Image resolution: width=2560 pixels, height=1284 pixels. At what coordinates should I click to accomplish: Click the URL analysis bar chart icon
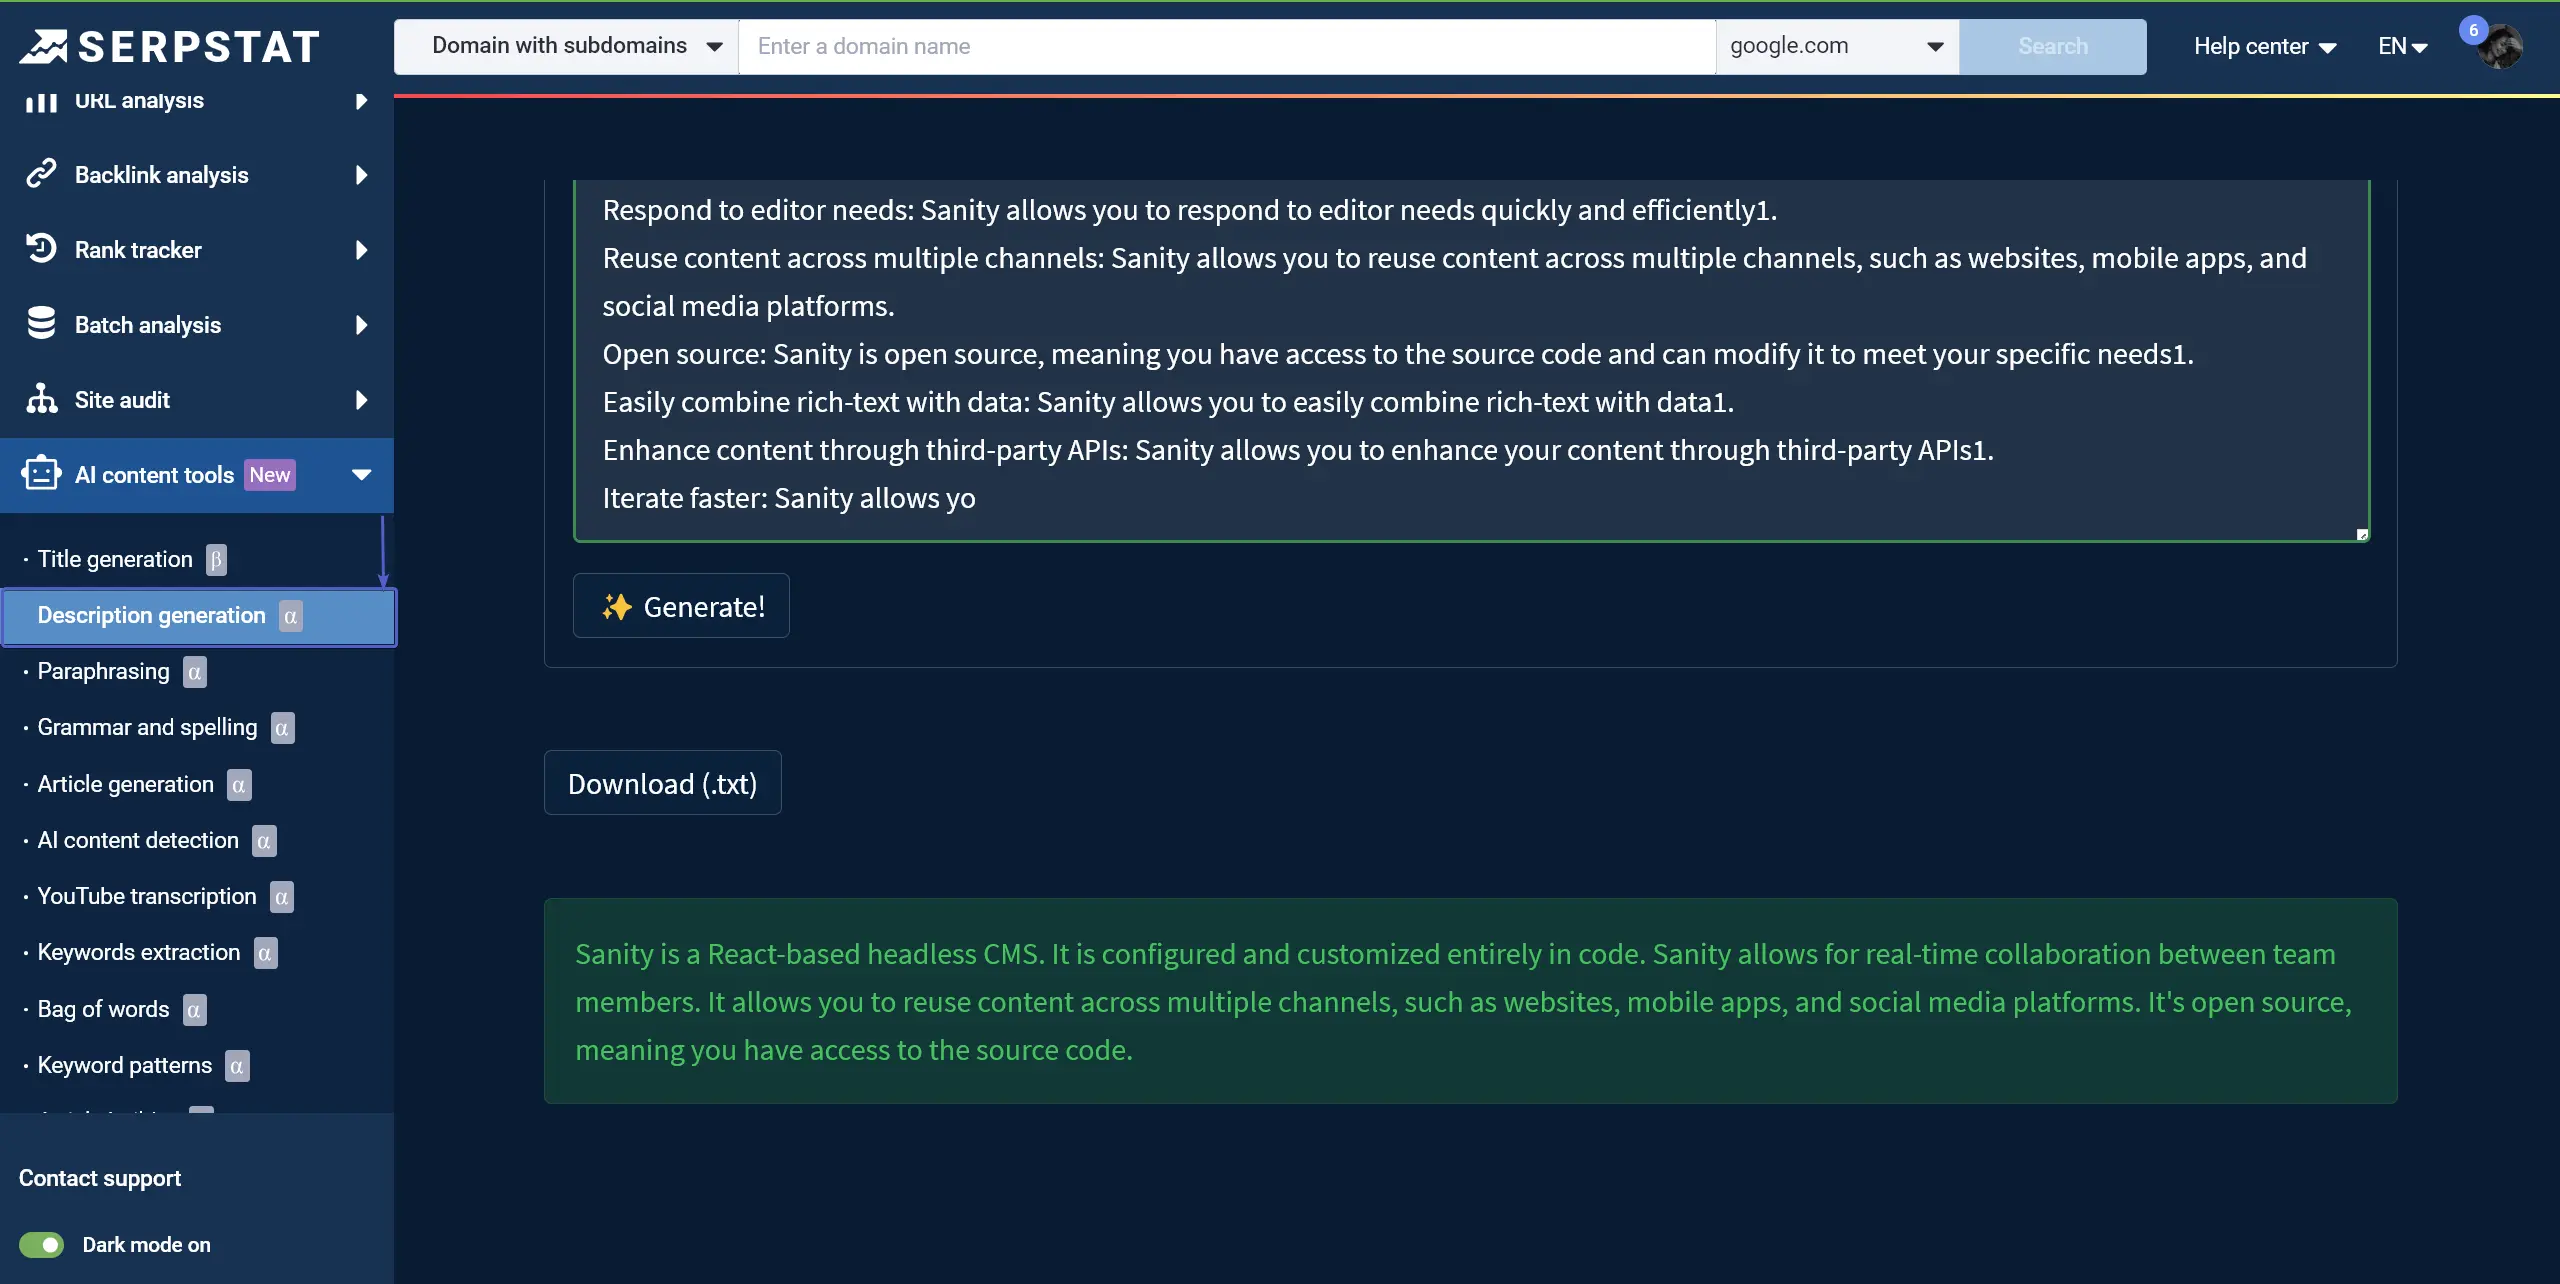point(41,101)
